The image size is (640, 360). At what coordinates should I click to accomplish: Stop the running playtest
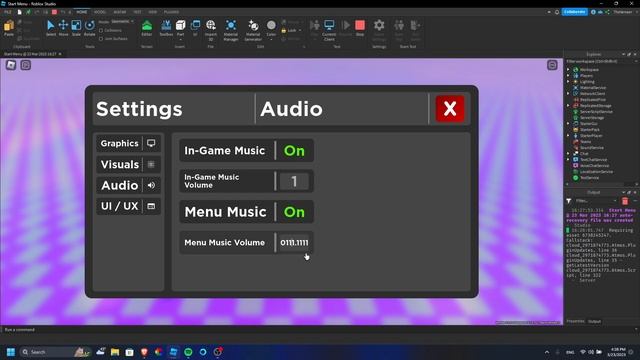tap(360, 28)
